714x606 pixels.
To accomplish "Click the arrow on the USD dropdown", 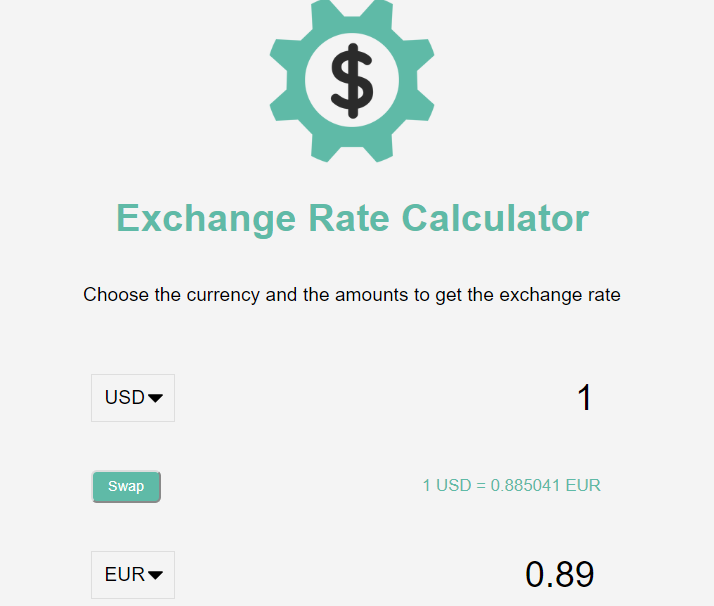I will (x=156, y=398).
